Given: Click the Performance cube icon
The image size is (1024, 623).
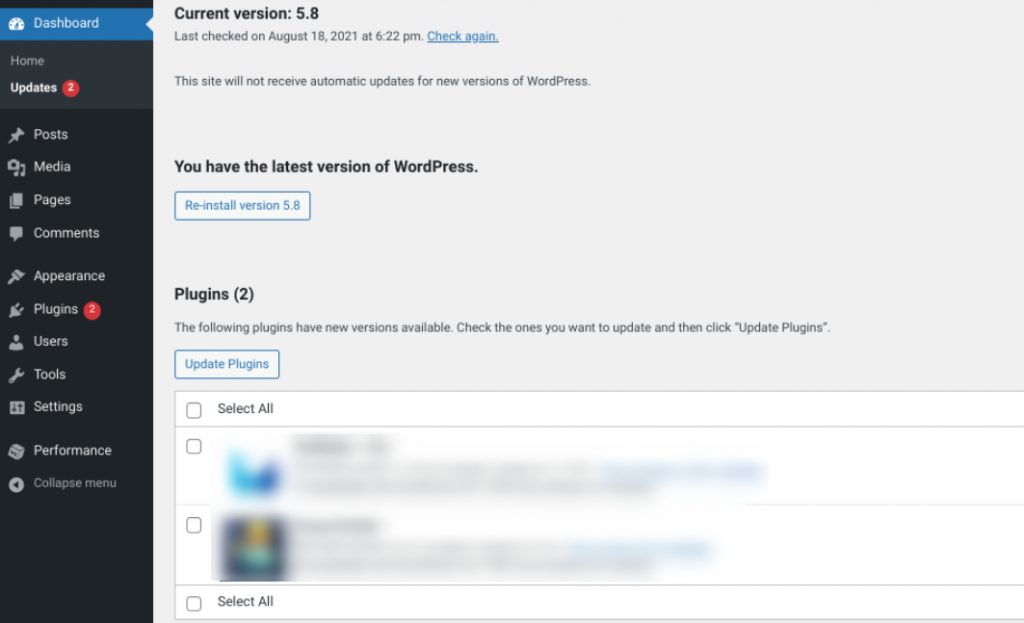Looking at the screenshot, I should (16, 451).
